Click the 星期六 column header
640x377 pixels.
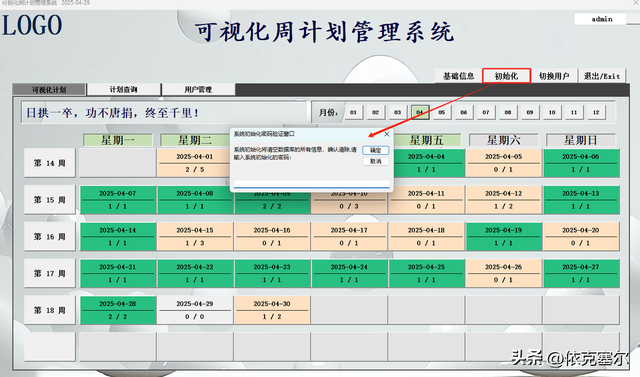504,140
